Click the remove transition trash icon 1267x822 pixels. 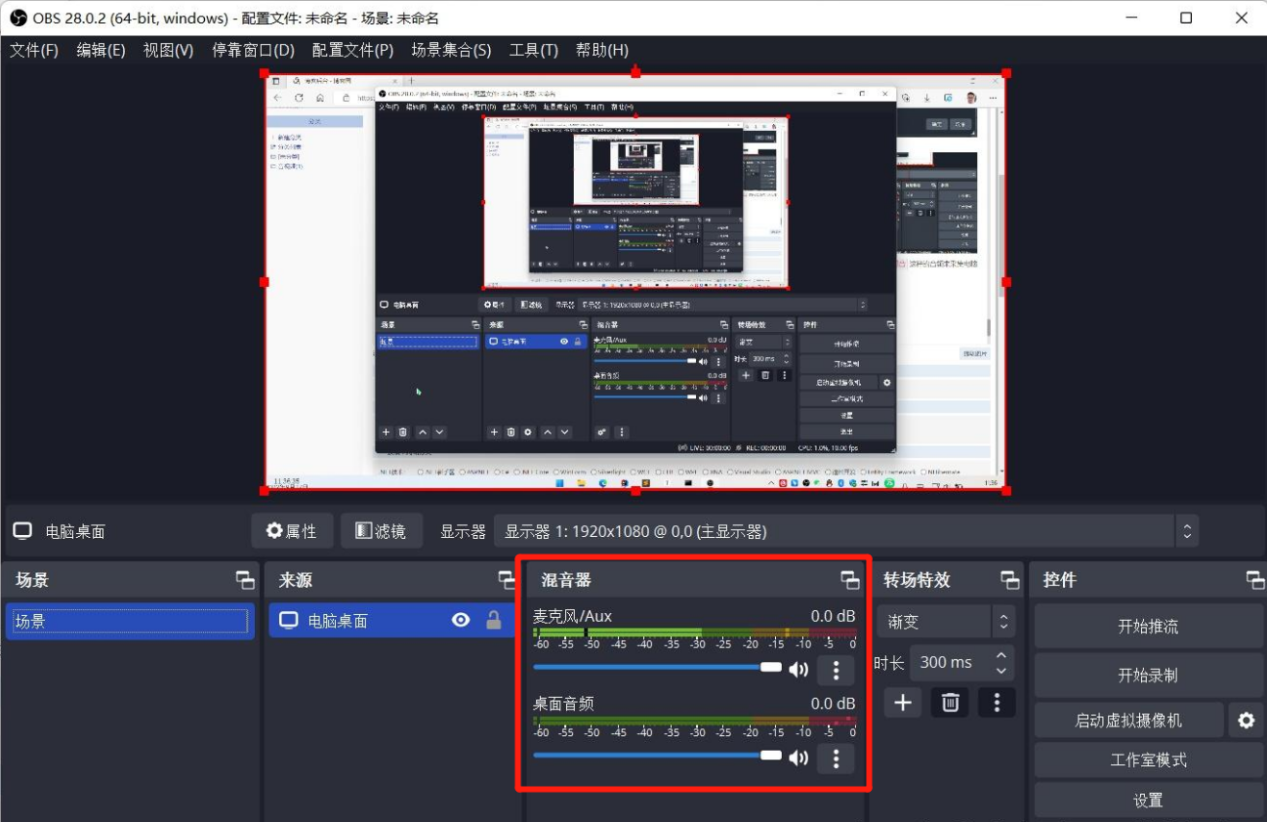(949, 703)
